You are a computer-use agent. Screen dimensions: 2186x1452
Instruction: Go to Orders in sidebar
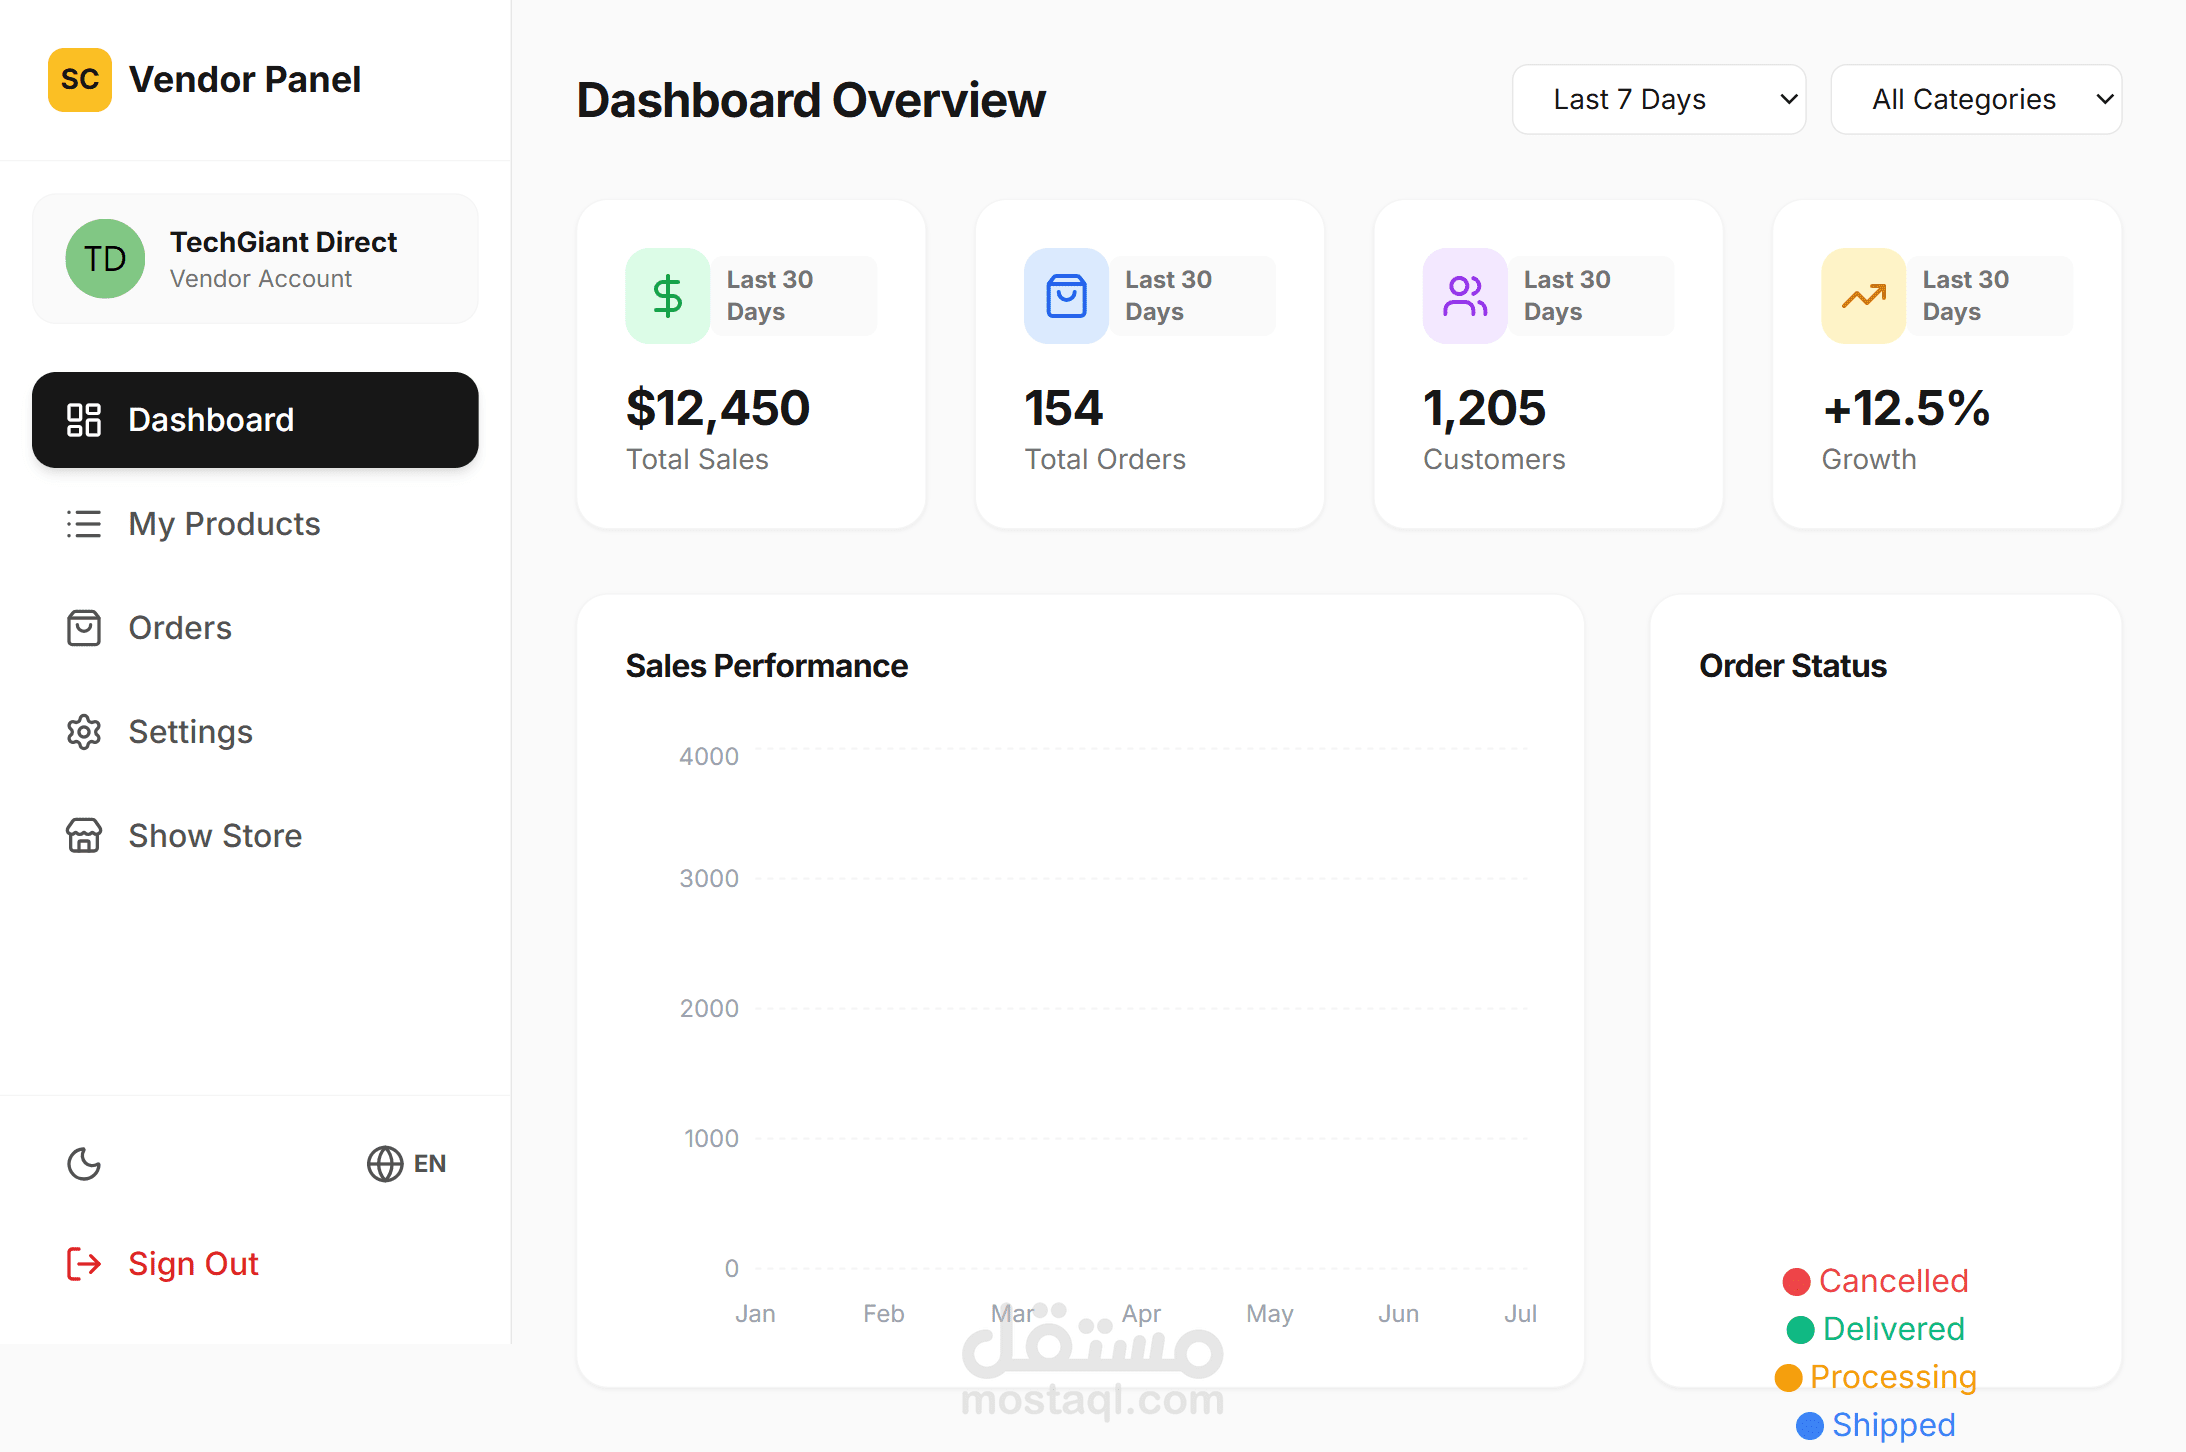180,628
